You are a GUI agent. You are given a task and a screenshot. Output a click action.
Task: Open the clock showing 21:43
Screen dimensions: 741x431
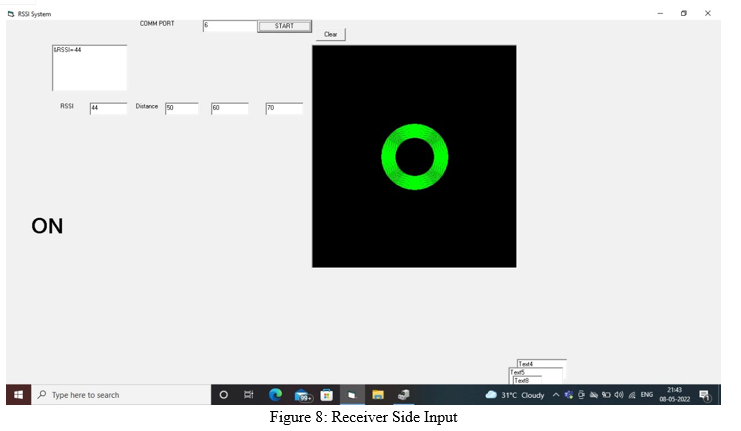[x=675, y=395]
